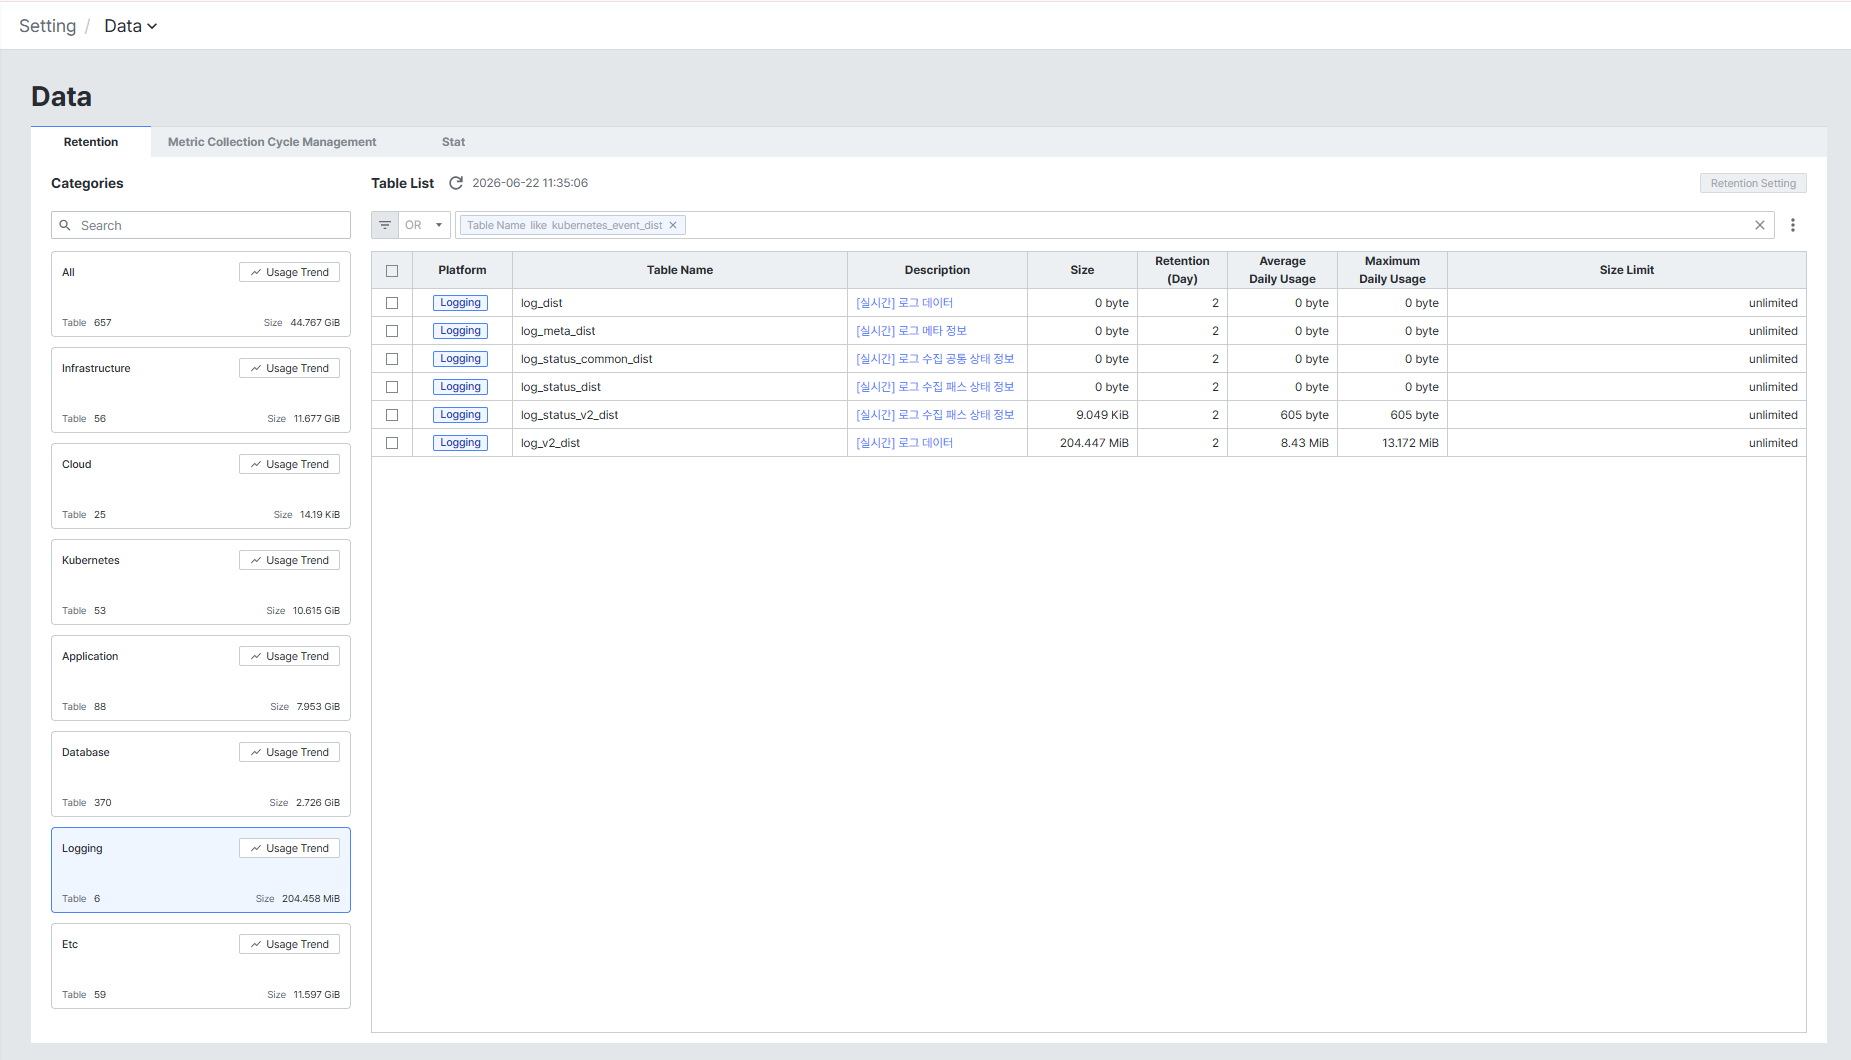The image size is (1851, 1060).
Task: Refresh the Table List
Action: (x=456, y=183)
